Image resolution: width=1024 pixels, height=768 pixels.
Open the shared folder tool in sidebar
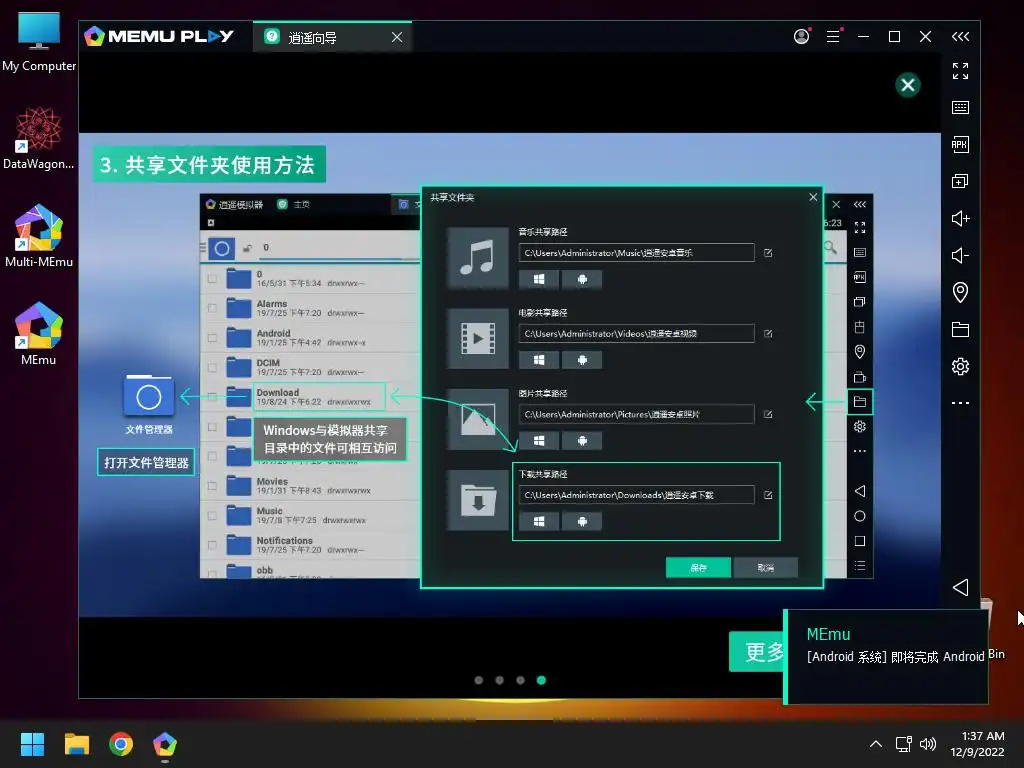pyautogui.click(x=960, y=329)
